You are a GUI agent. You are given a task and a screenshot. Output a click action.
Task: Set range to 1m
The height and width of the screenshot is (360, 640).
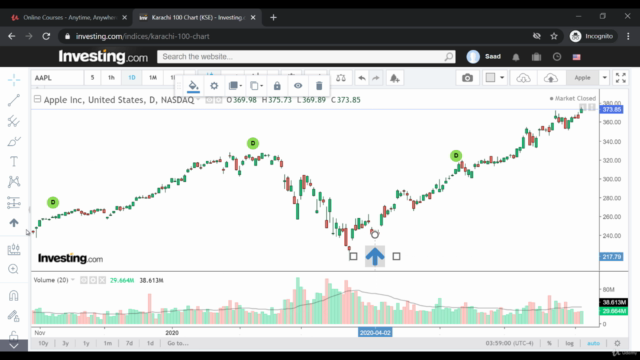click(x=107, y=343)
